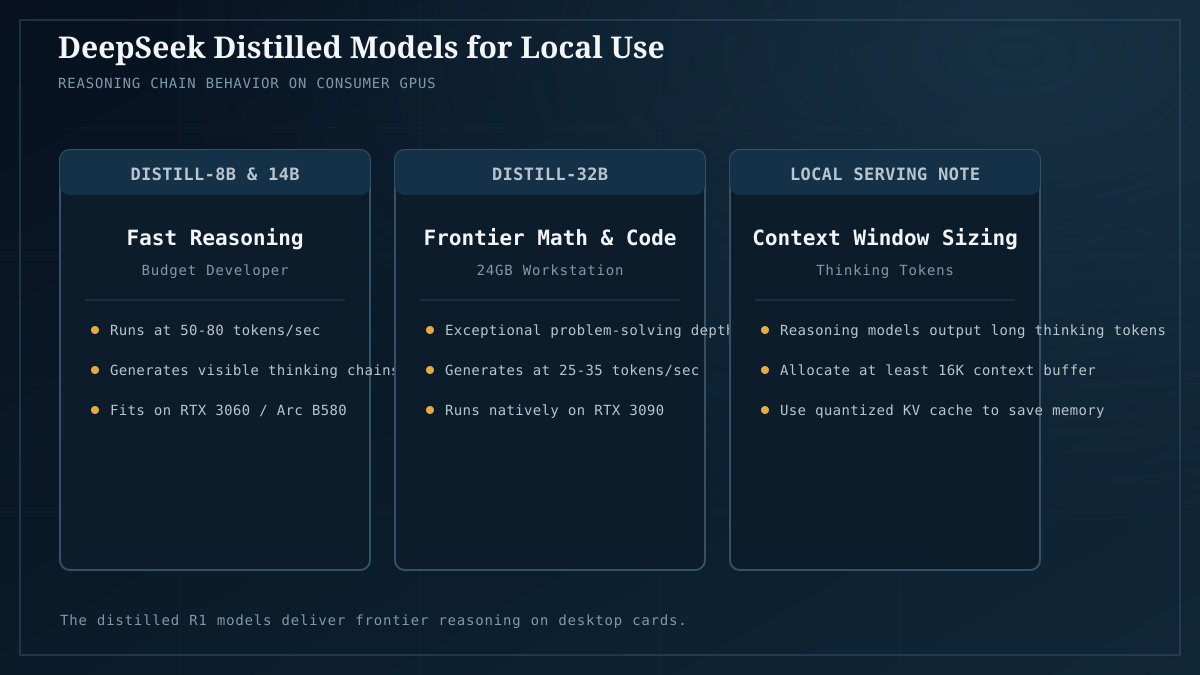Select the "LOCAL SERVING NOTE" card header
This screenshot has width=1200, height=675.
click(x=885, y=173)
